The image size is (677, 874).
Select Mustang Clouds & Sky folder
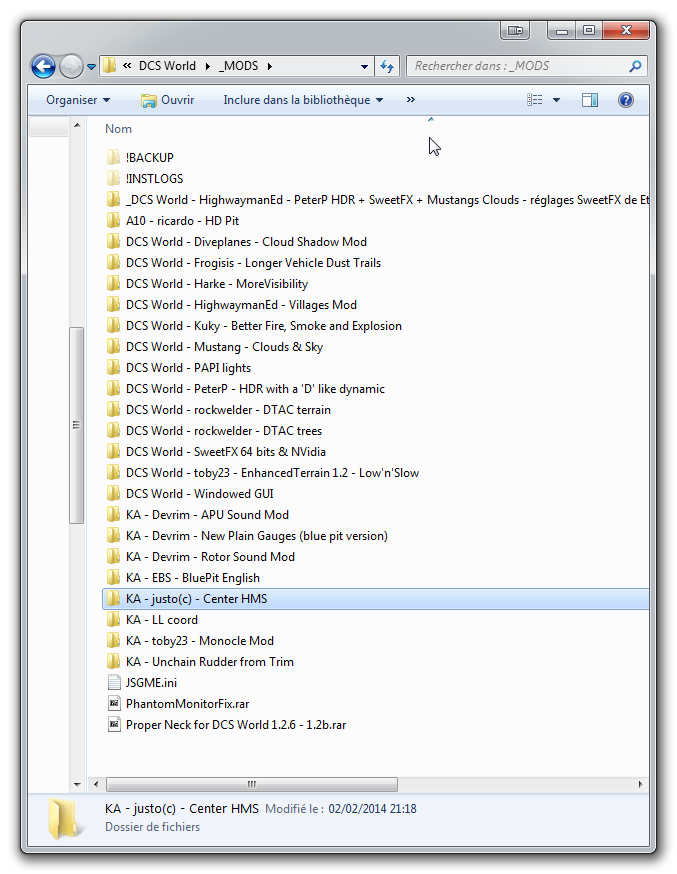tap(215, 347)
